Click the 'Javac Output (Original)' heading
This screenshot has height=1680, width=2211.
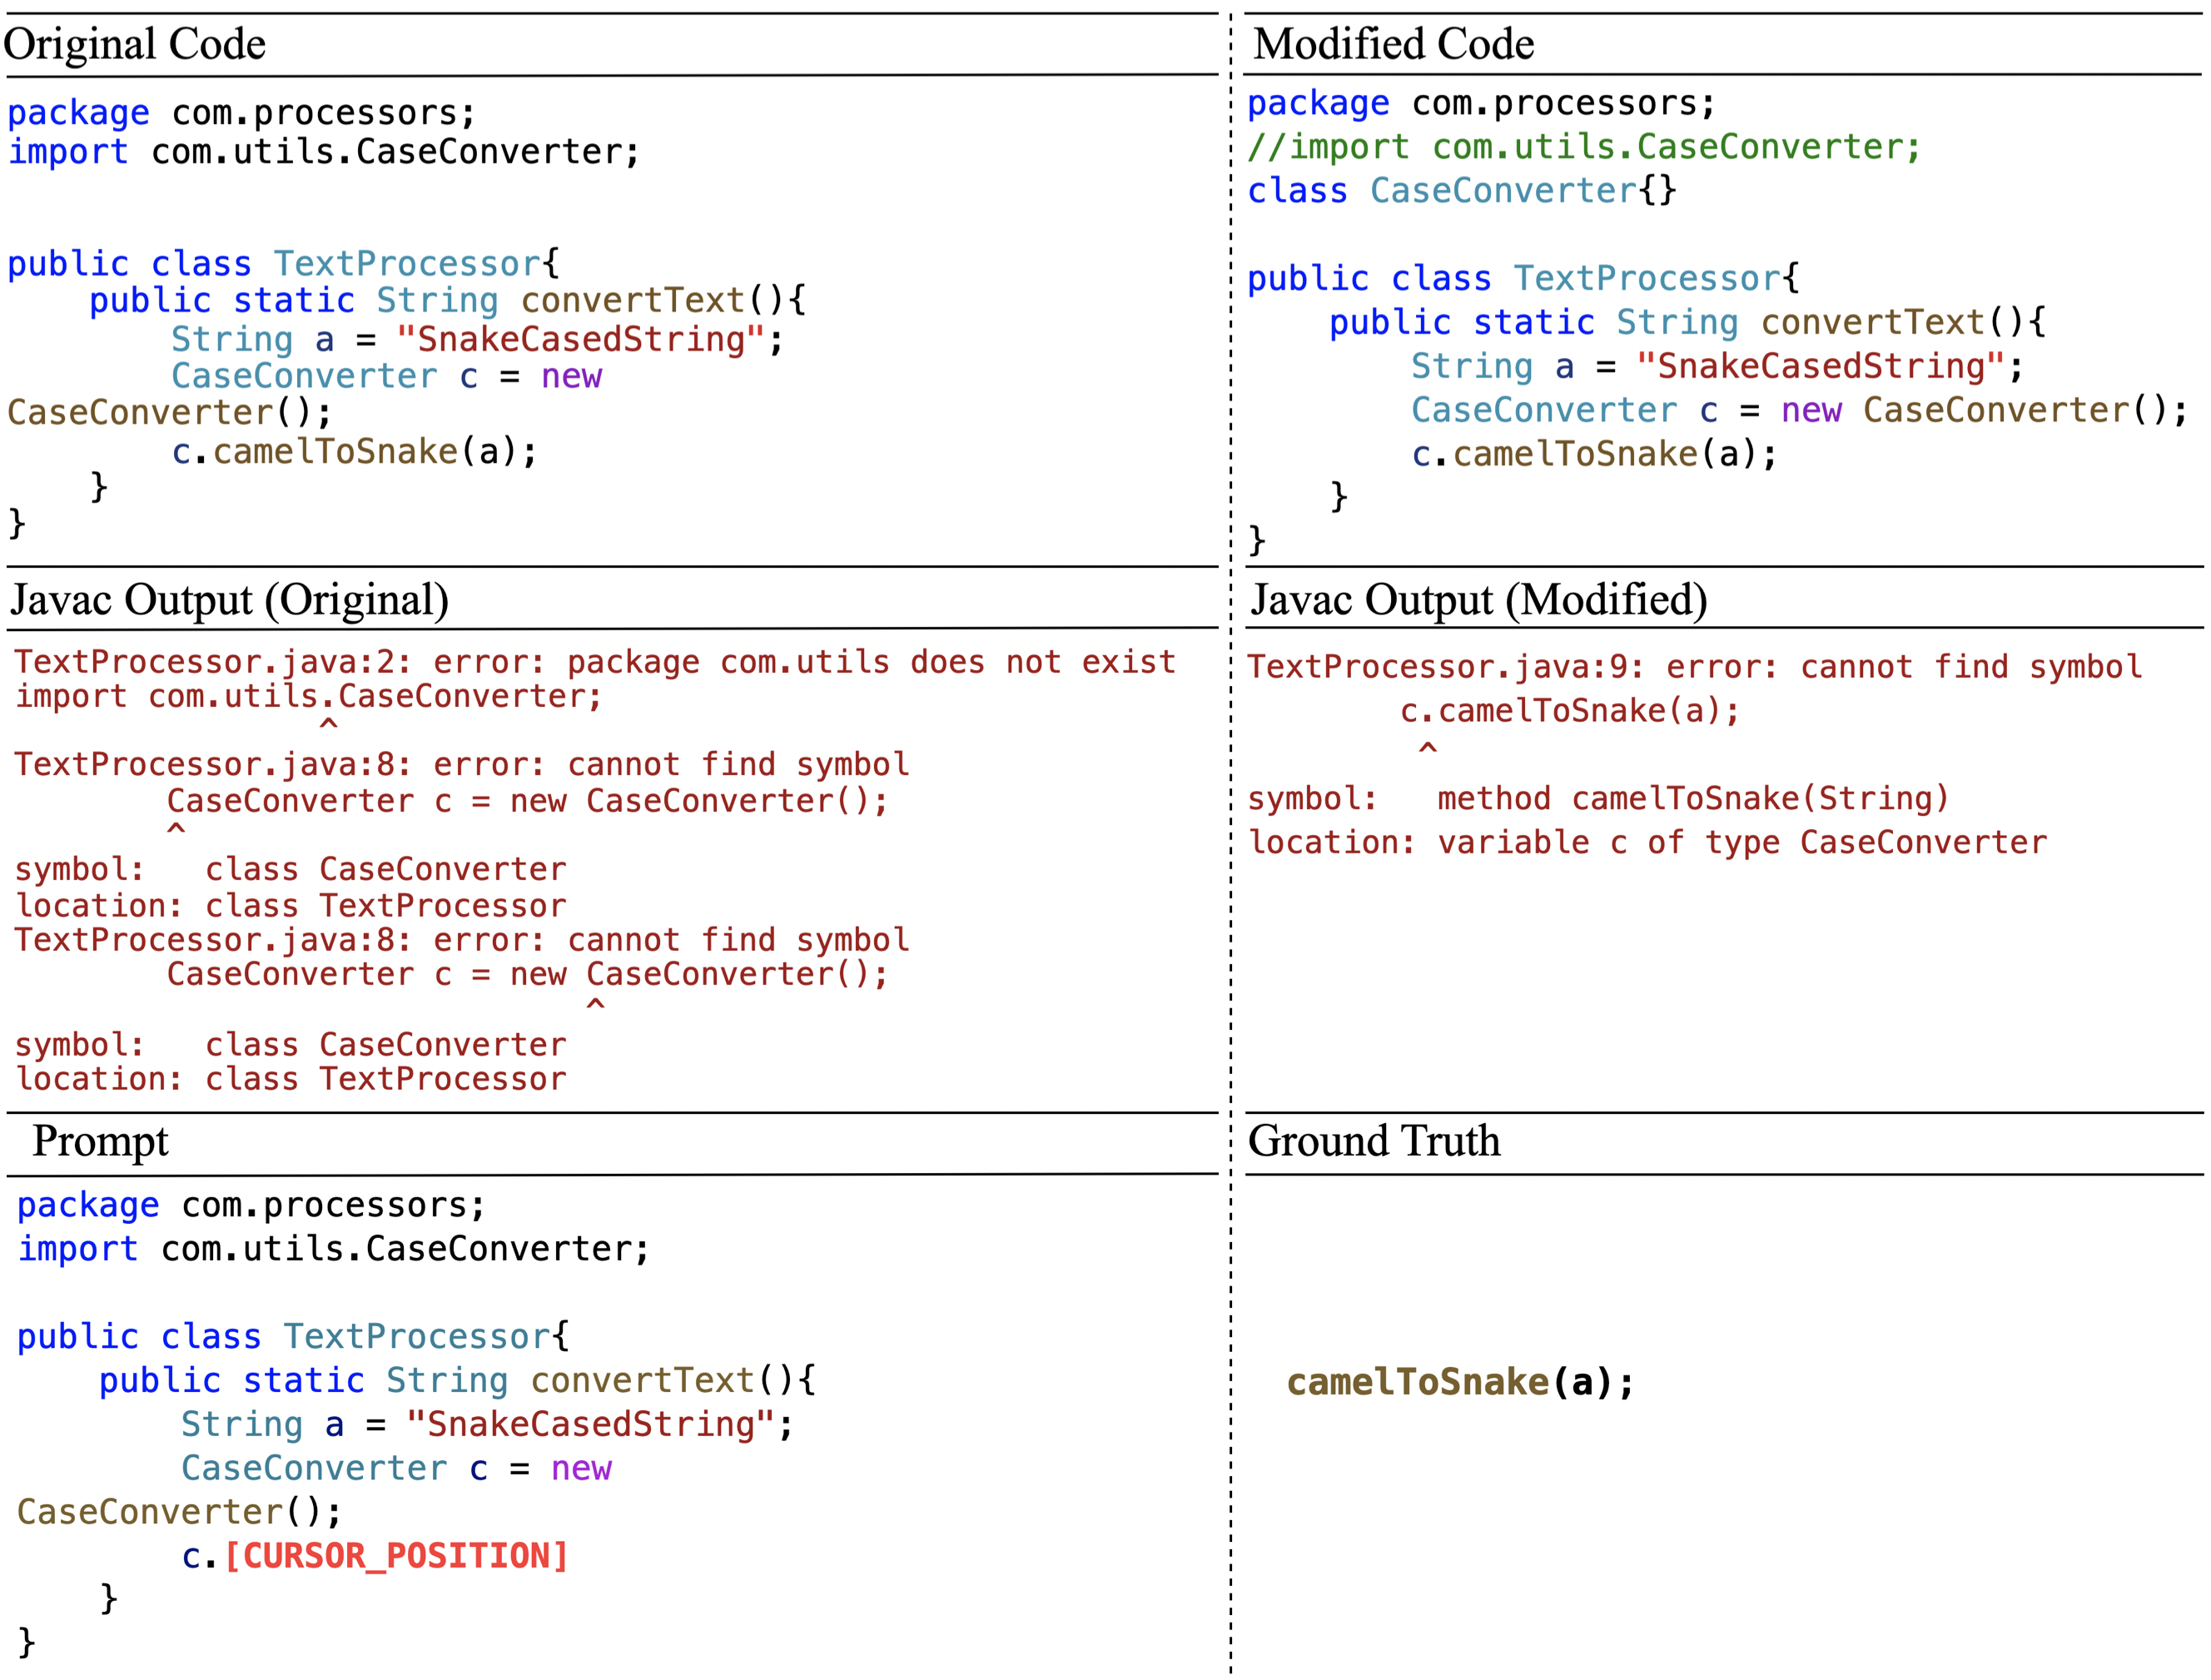[229, 600]
